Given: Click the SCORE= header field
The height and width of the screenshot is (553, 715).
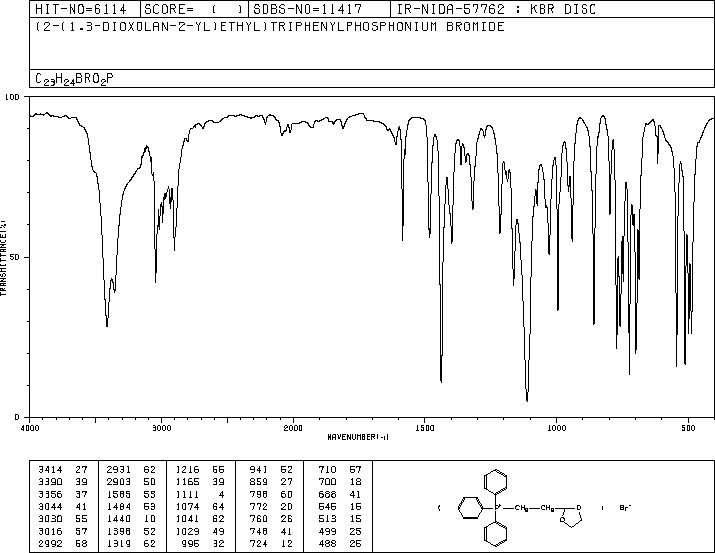Looking at the screenshot, I should [194, 9].
